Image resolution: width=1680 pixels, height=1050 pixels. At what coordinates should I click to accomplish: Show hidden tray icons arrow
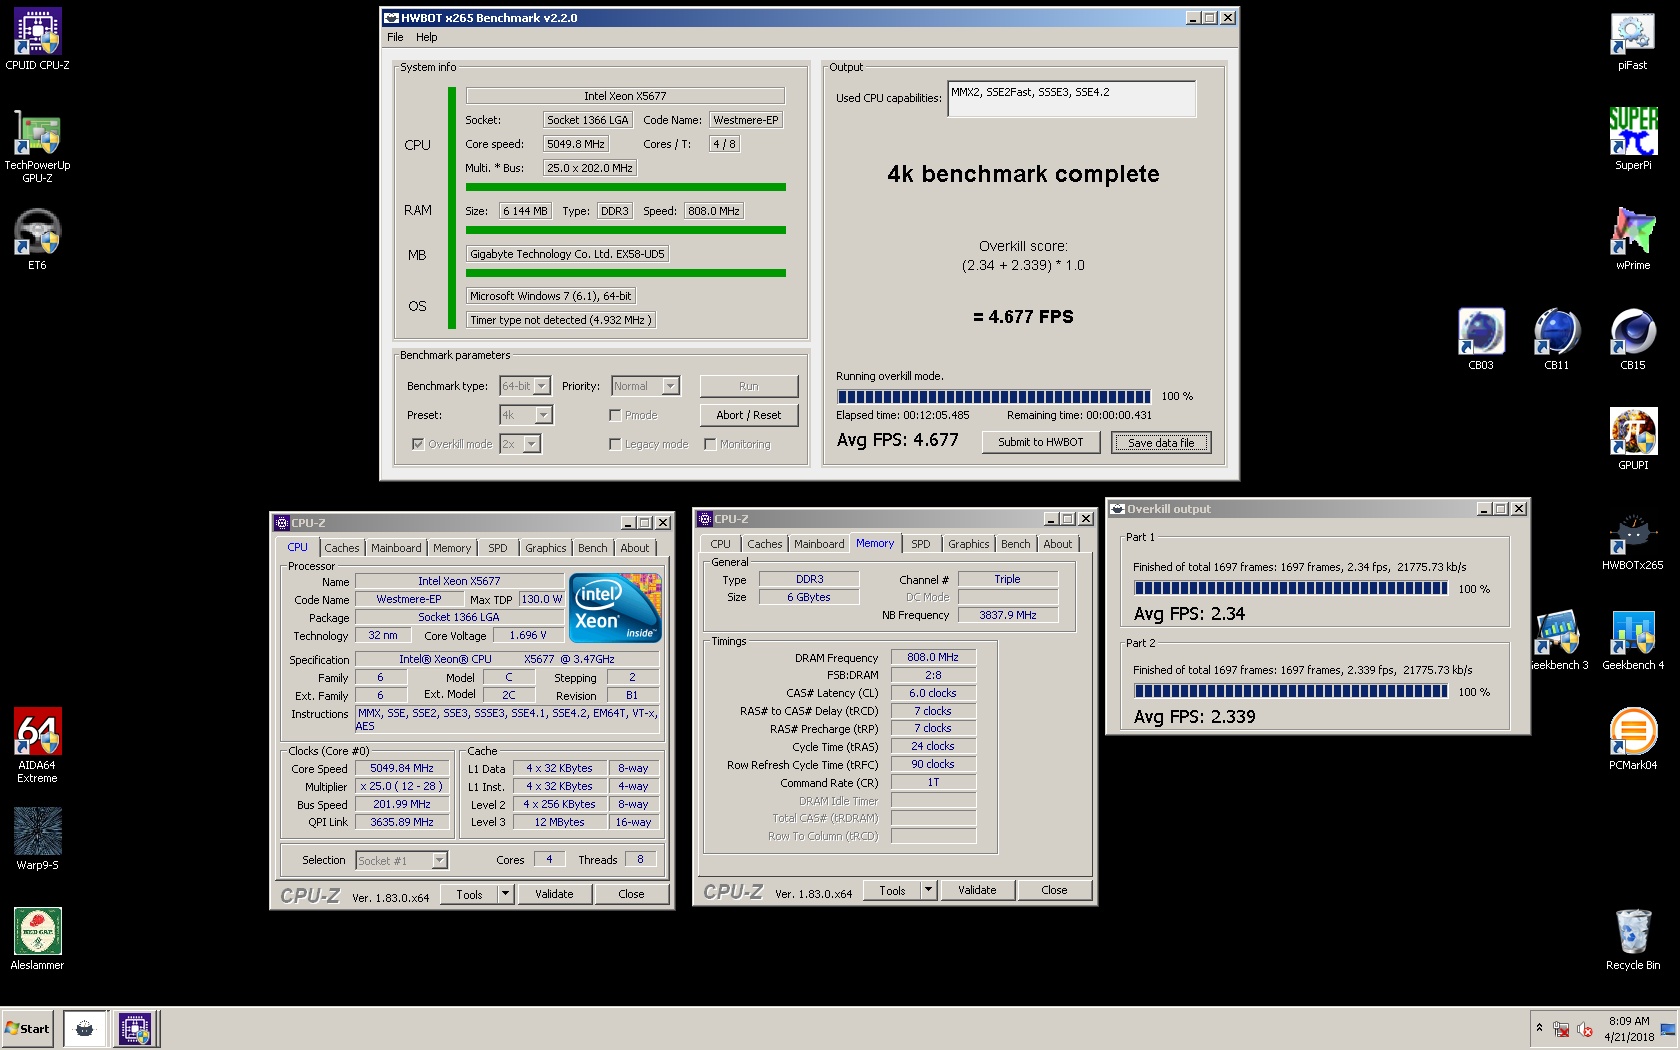coord(1539,1028)
